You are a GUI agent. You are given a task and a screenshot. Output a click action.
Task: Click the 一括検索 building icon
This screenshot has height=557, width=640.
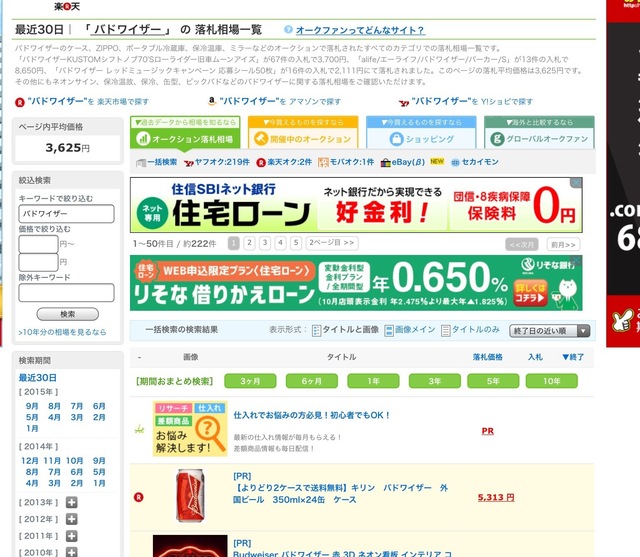[x=141, y=163]
